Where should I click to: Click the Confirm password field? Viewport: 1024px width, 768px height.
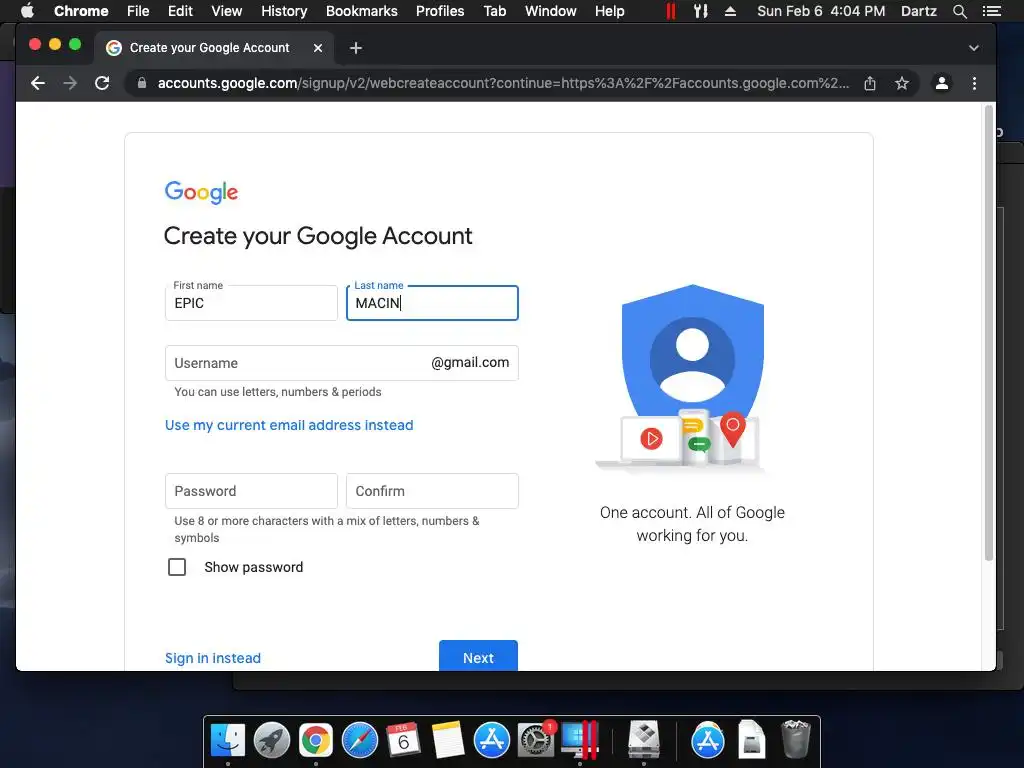tap(432, 491)
